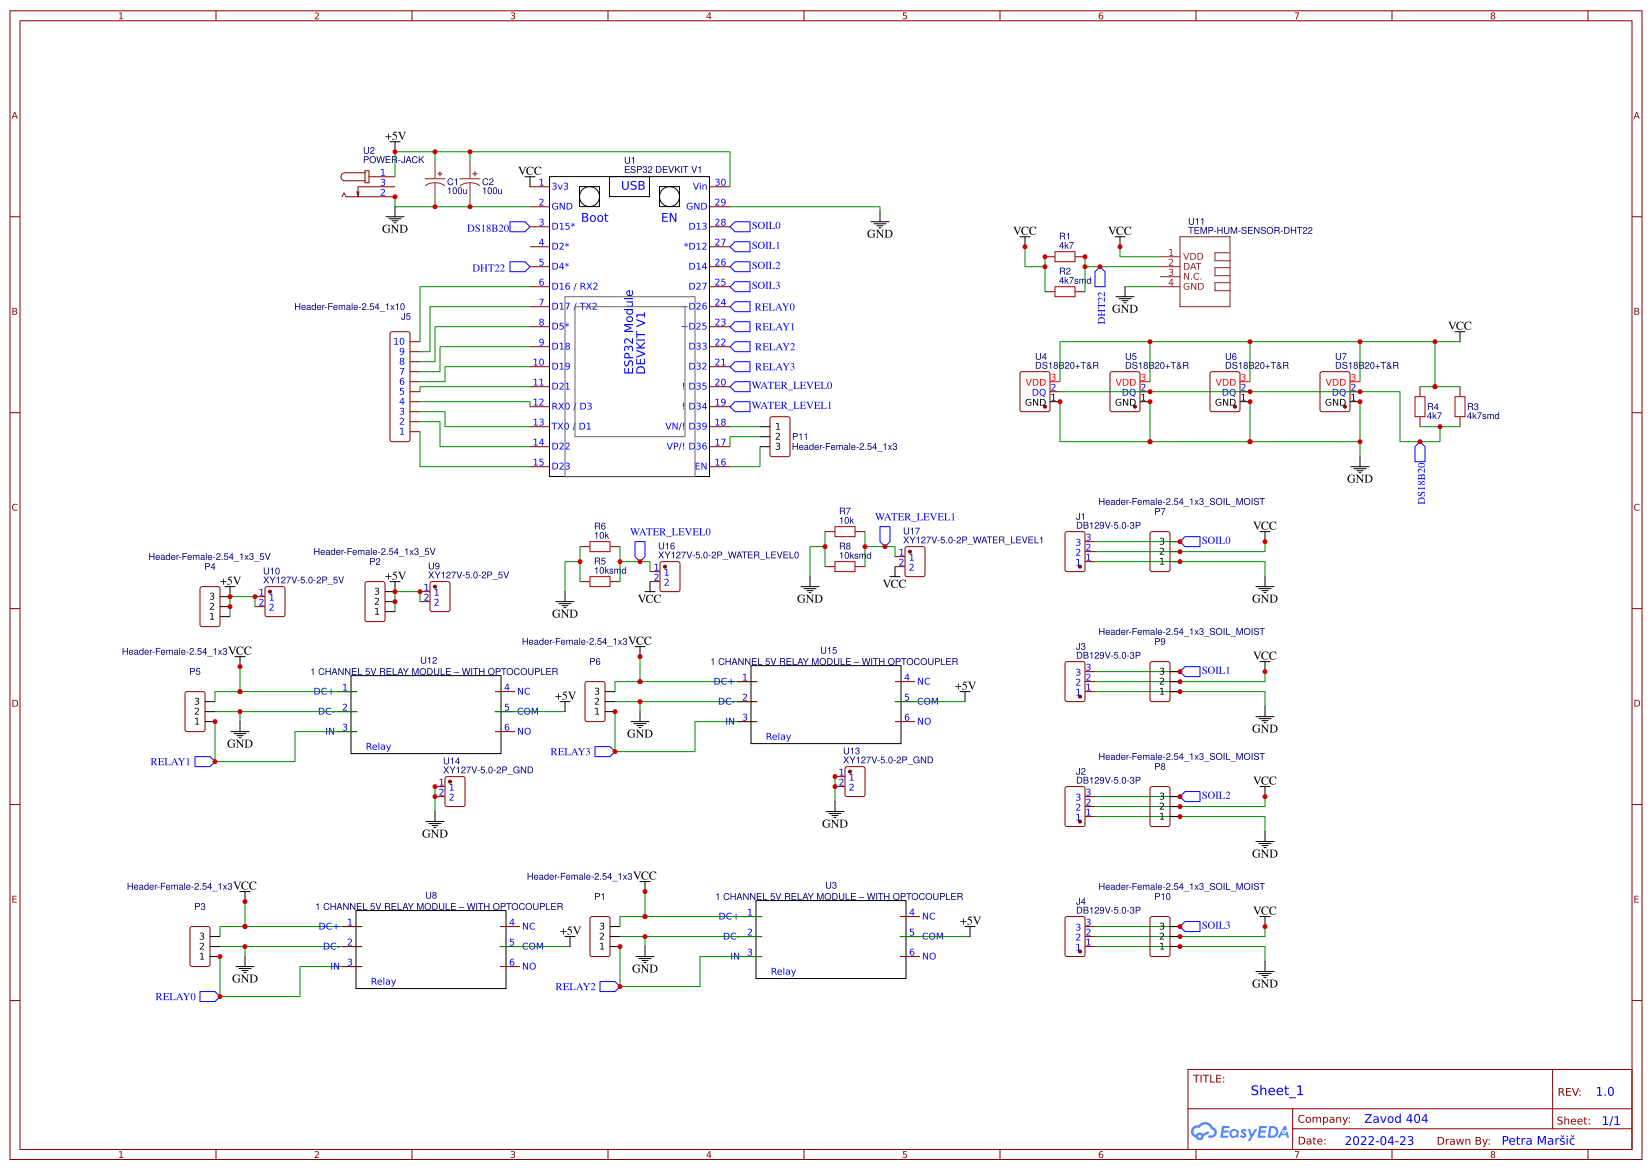Select resistor R1 4k7 symbol
1652x1170 pixels.
1065,257
